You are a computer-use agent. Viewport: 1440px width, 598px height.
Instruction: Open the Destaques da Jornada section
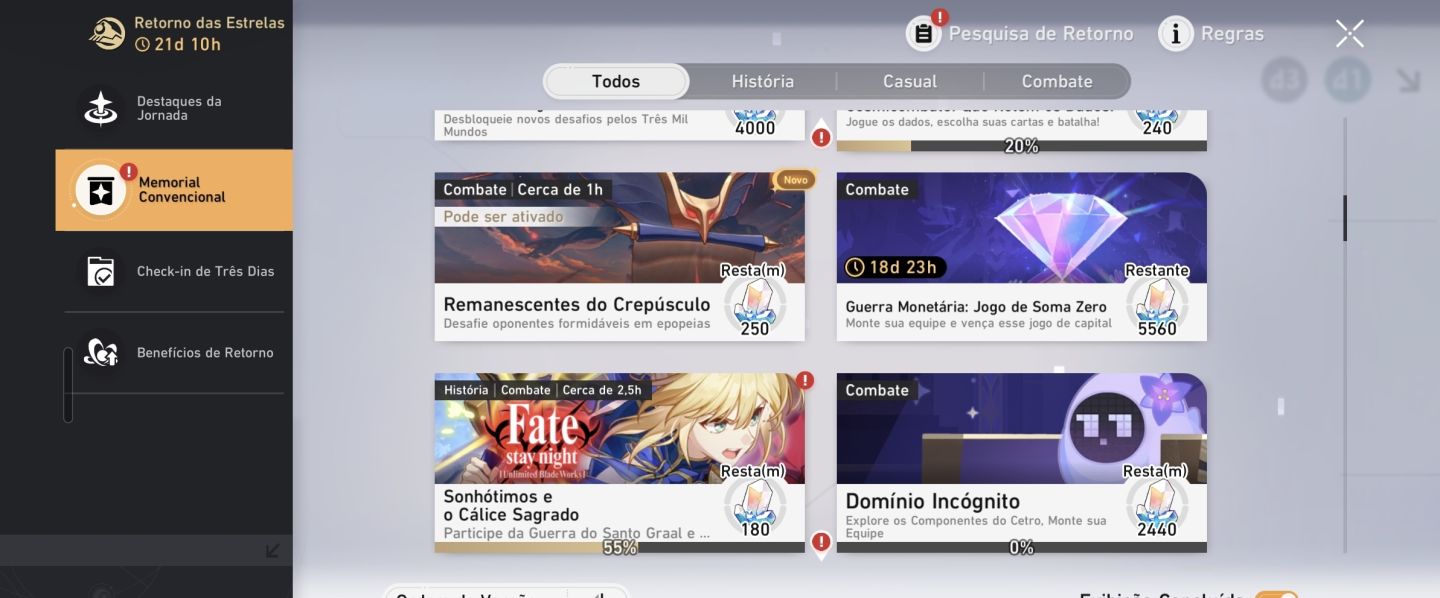pyautogui.click(x=174, y=108)
